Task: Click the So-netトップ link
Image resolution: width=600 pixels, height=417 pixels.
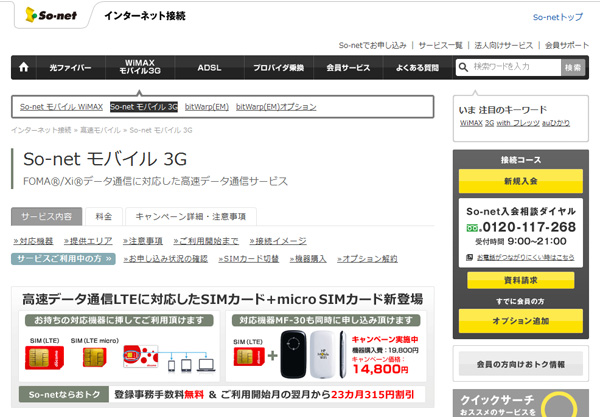Action: pos(558,18)
